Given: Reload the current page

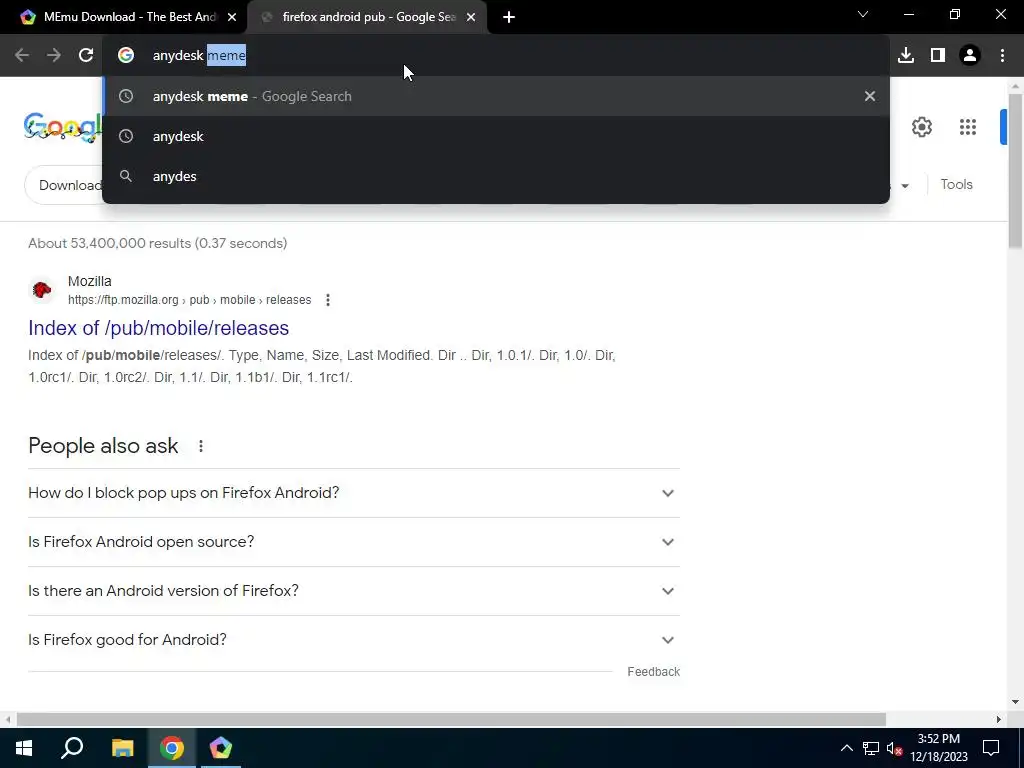Looking at the screenshot, I should point(86,56).
